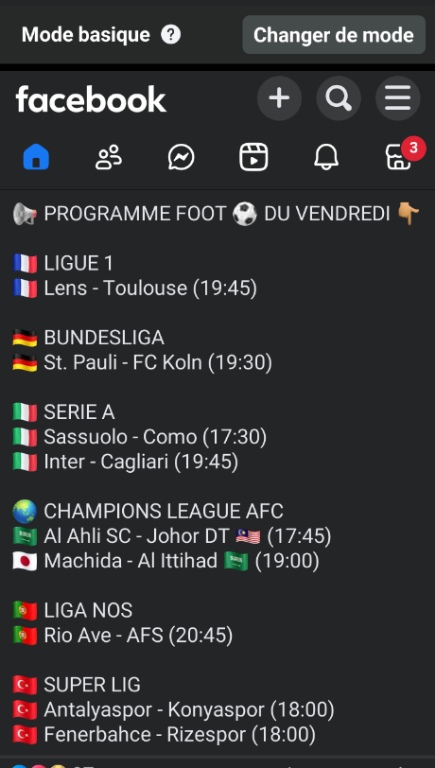Click the facebook logo

[x=91, y=99]
